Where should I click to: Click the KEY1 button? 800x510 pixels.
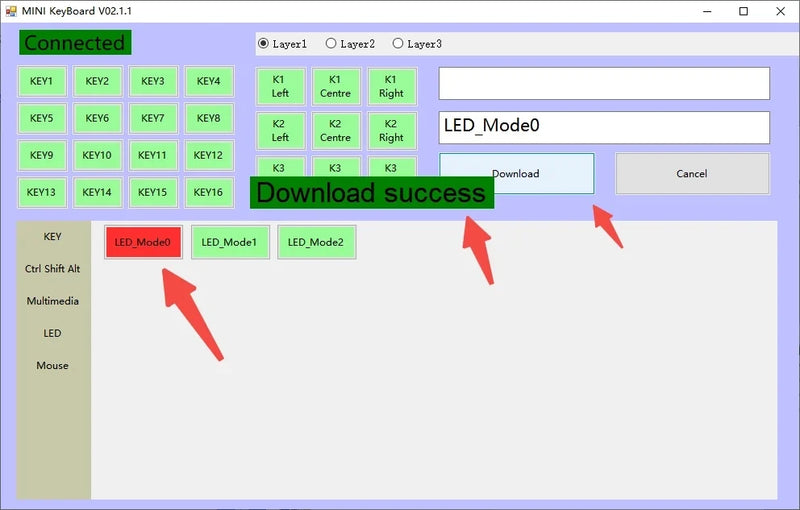click(42, 81)
